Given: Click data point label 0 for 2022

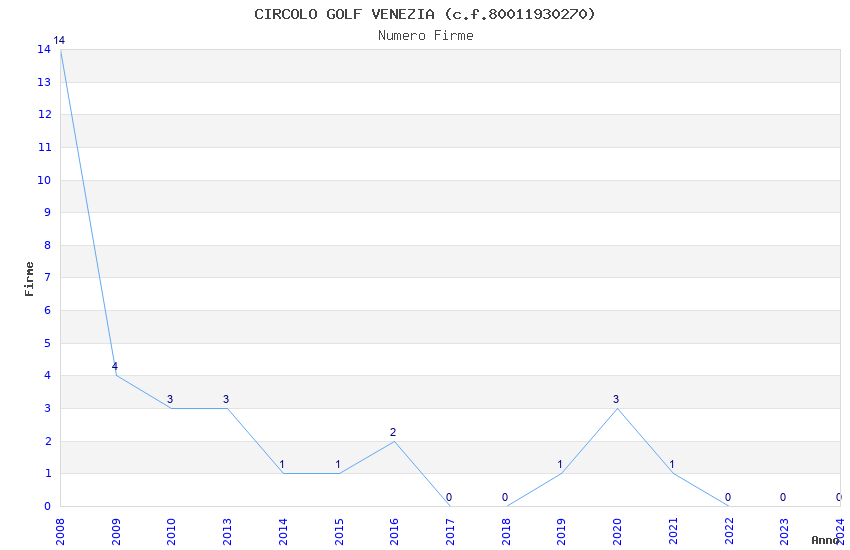Looking at the screenshot, I should pos(727,497).
